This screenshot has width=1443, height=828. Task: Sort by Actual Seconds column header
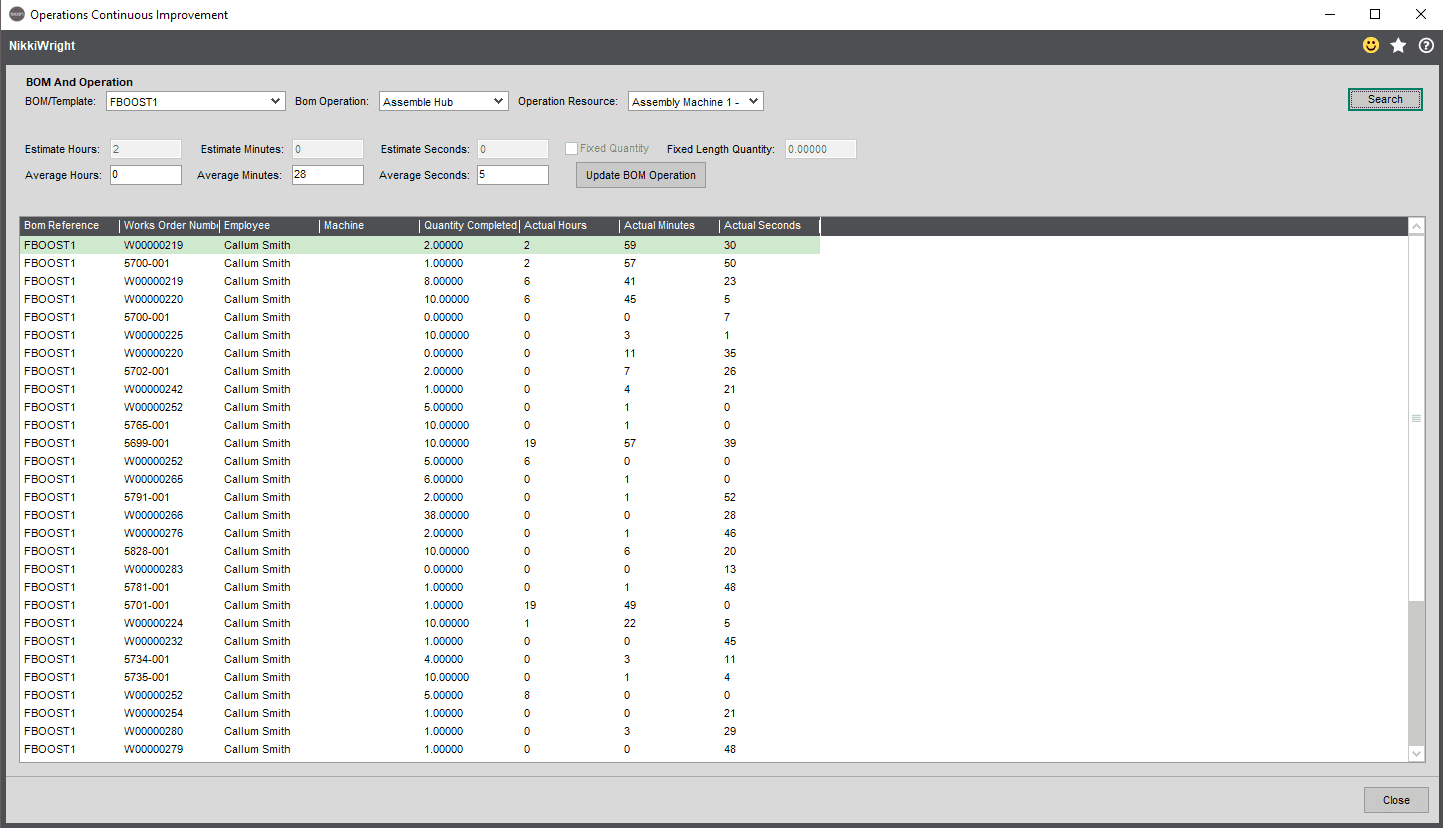(770, 226)
